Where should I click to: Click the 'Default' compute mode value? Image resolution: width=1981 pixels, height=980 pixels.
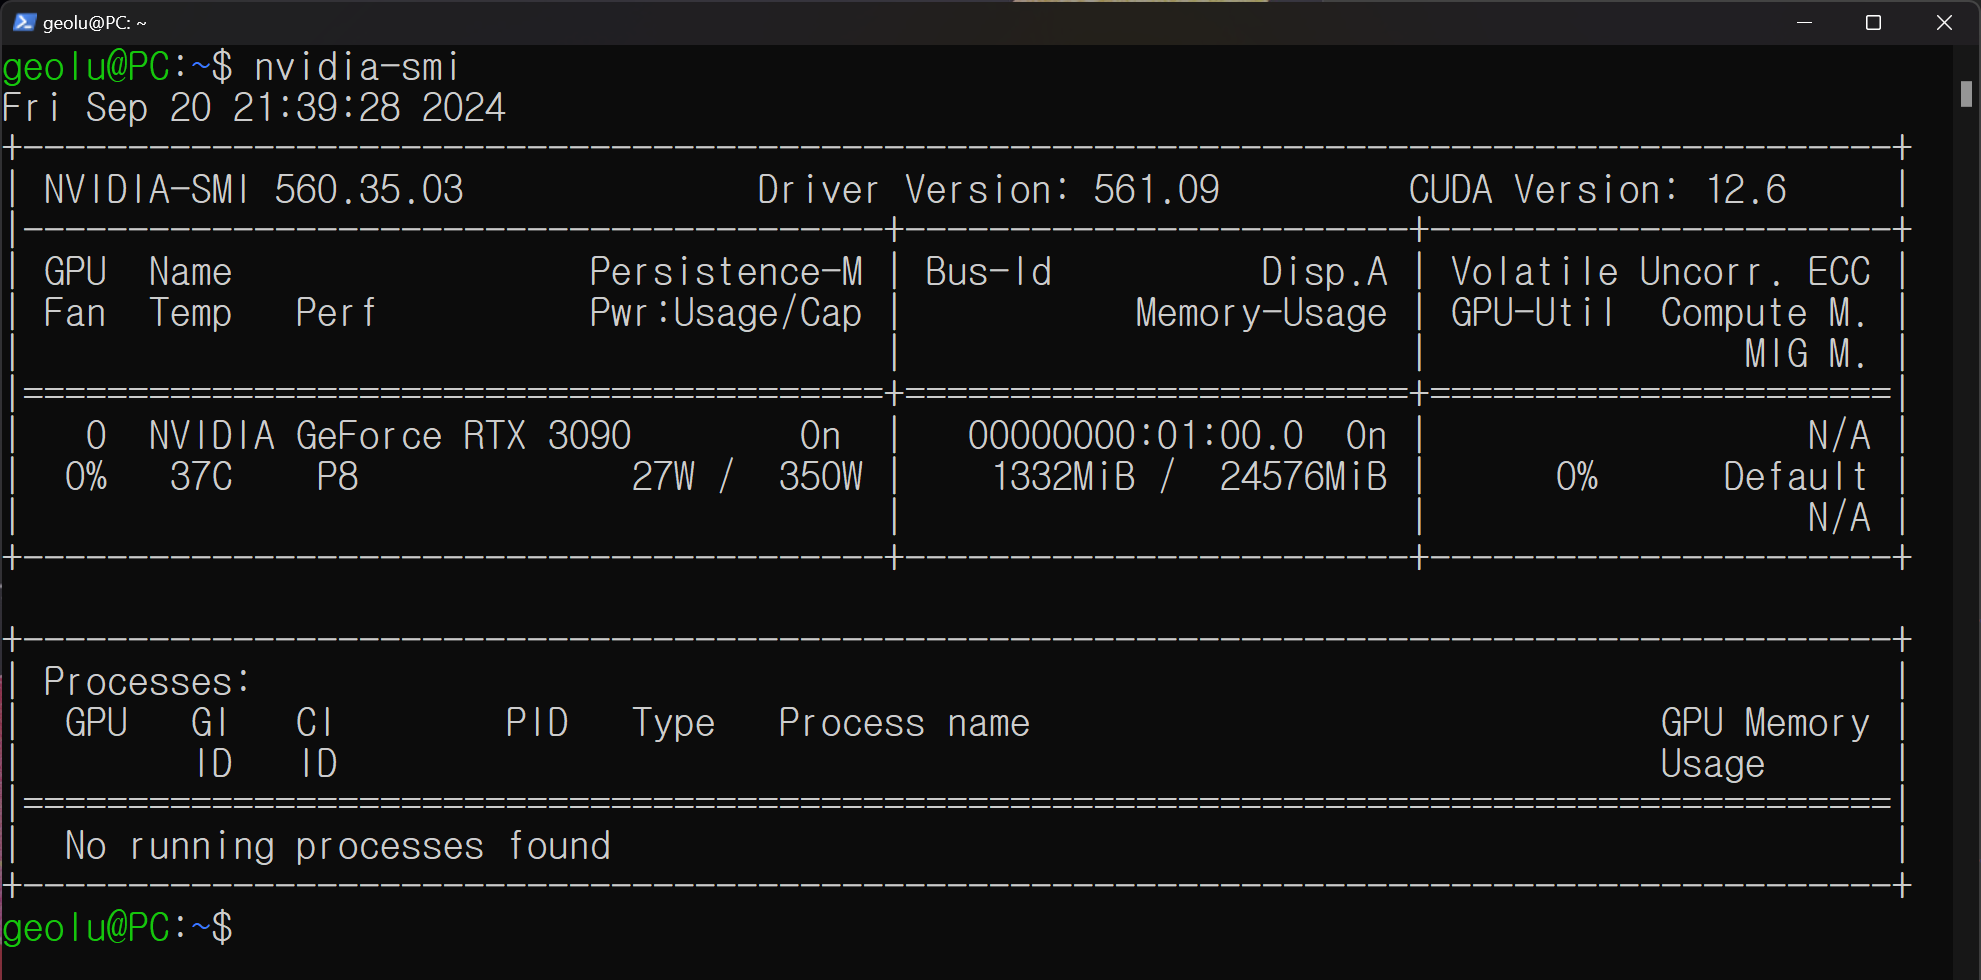coord(1796,477)
